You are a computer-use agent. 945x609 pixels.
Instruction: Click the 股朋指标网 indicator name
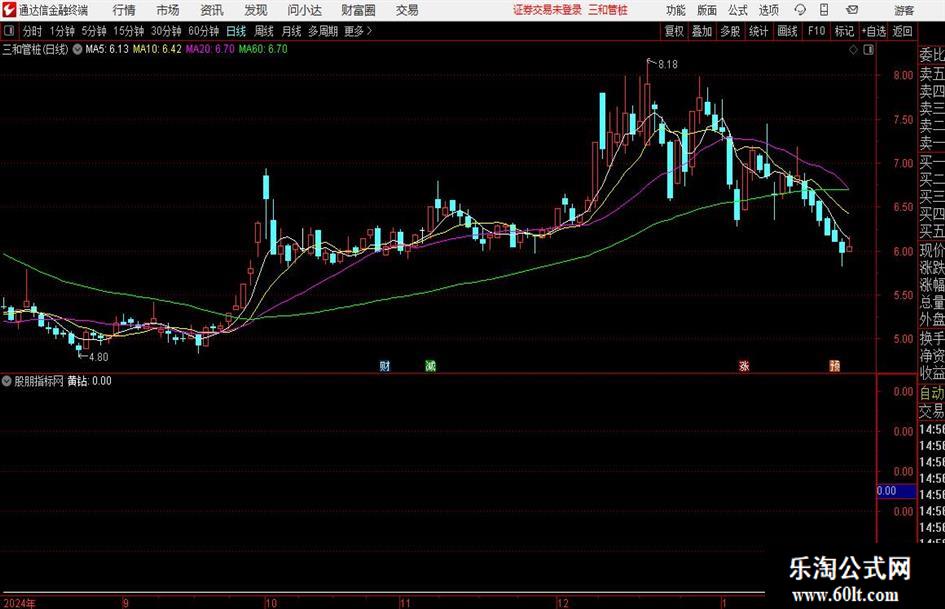pos(39,381)
